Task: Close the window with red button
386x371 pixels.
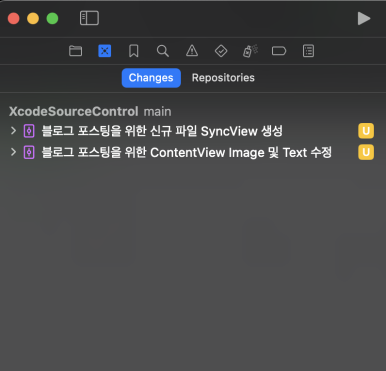Action: click(x=14, y=18)
